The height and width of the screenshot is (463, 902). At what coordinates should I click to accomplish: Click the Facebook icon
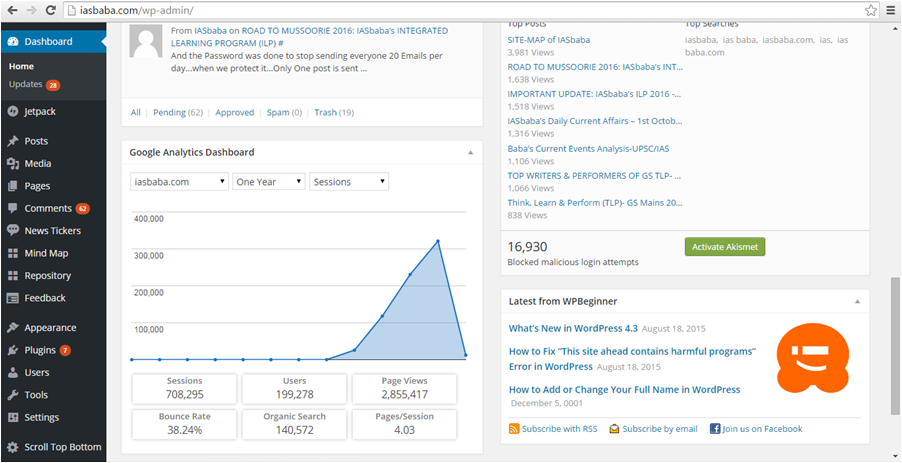[715, 429]
